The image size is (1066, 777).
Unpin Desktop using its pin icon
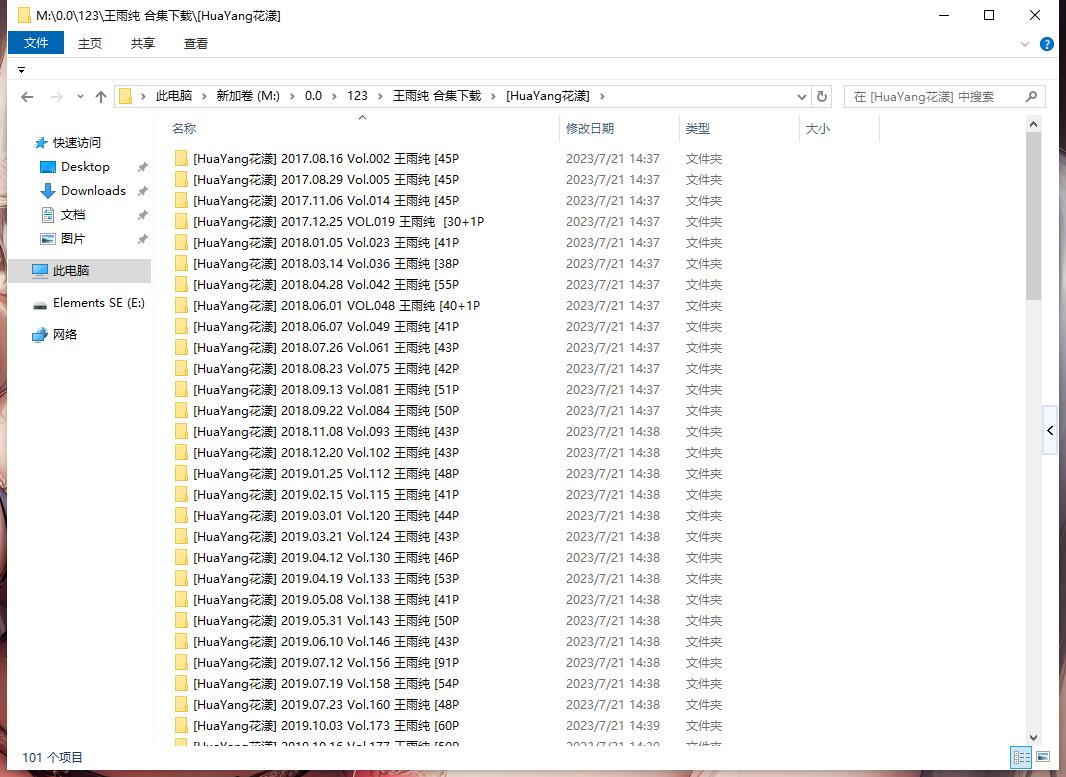click(143, 167)
